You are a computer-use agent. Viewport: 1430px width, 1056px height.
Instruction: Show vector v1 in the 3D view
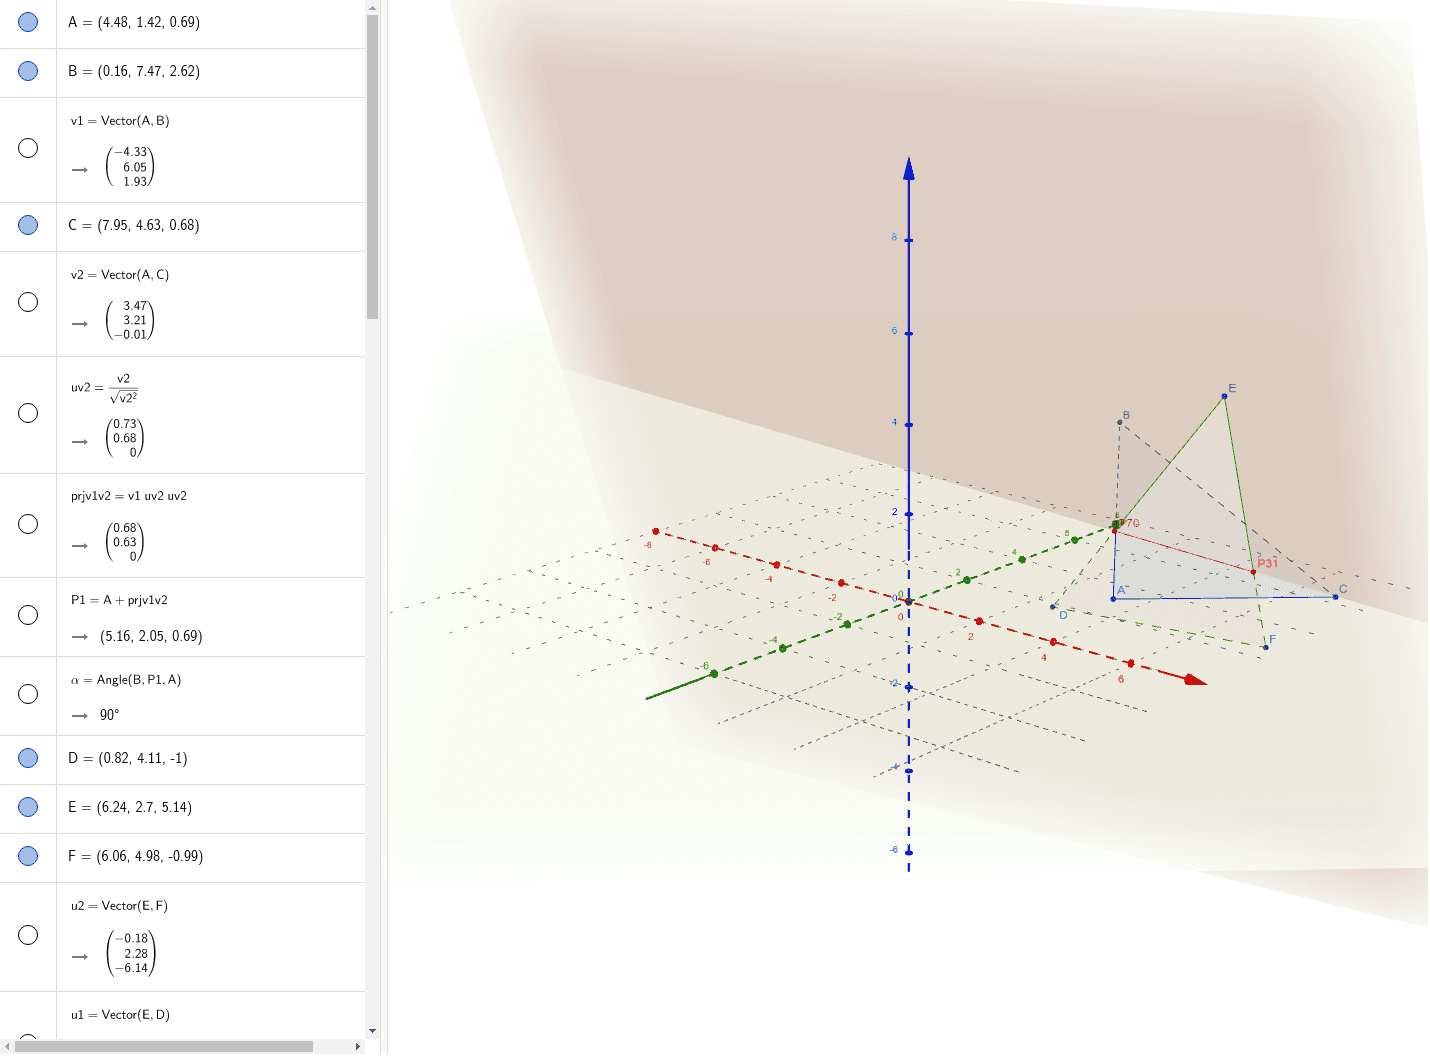pos(28,147)
